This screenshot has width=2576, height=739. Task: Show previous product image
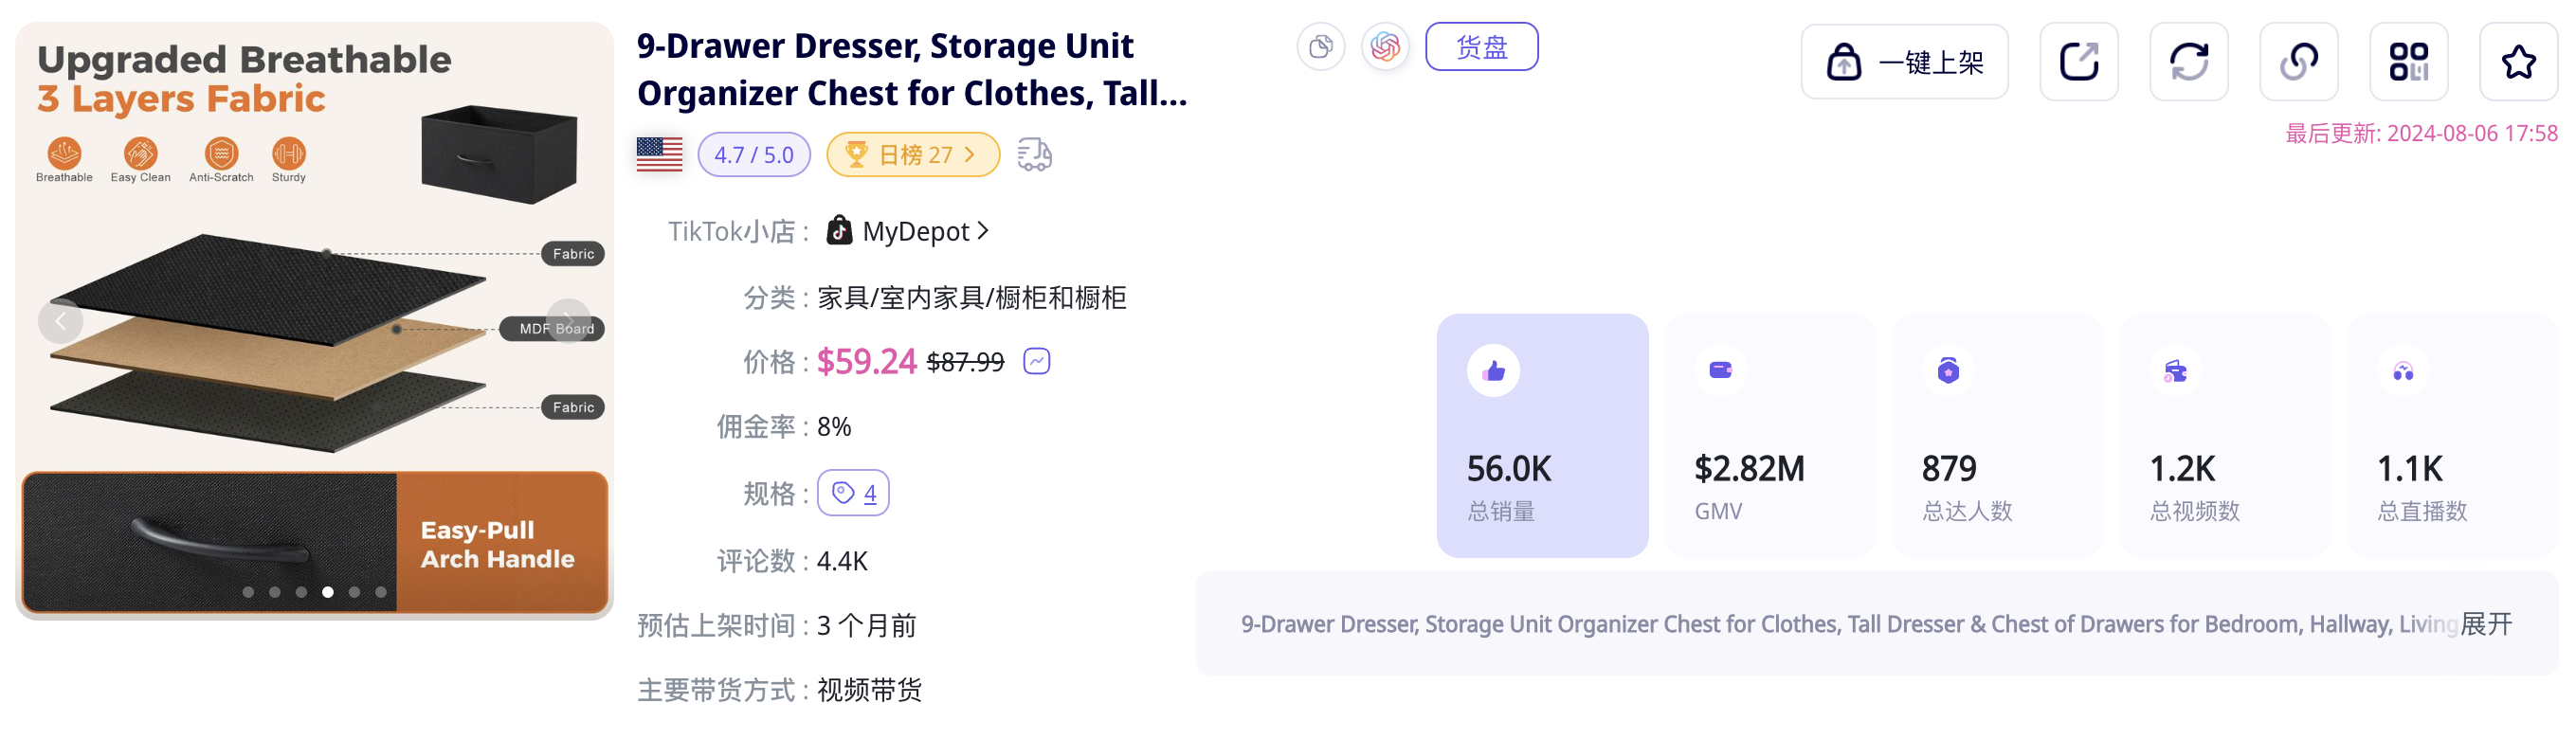coord(60,321)
